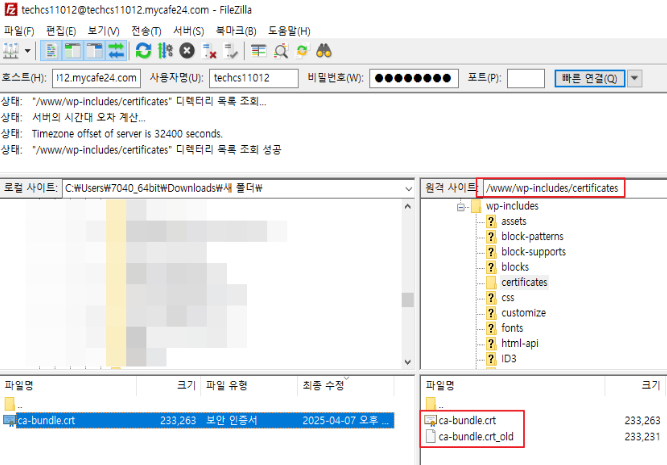Click the remote site path field
667x465 pixels.
pos(574,188)
